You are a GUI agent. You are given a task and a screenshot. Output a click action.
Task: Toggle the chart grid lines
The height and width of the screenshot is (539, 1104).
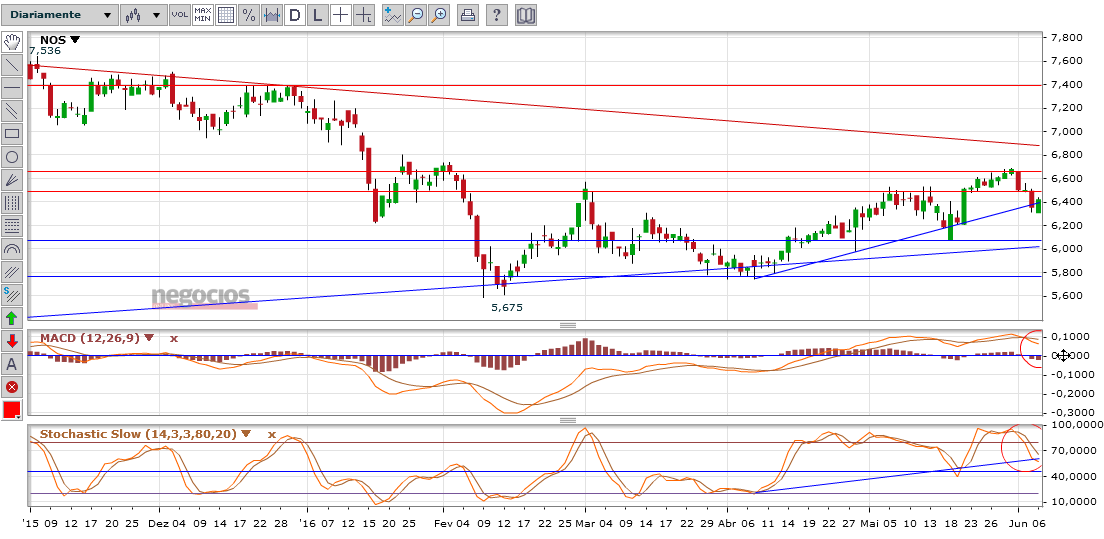click(x=226, y=15)
